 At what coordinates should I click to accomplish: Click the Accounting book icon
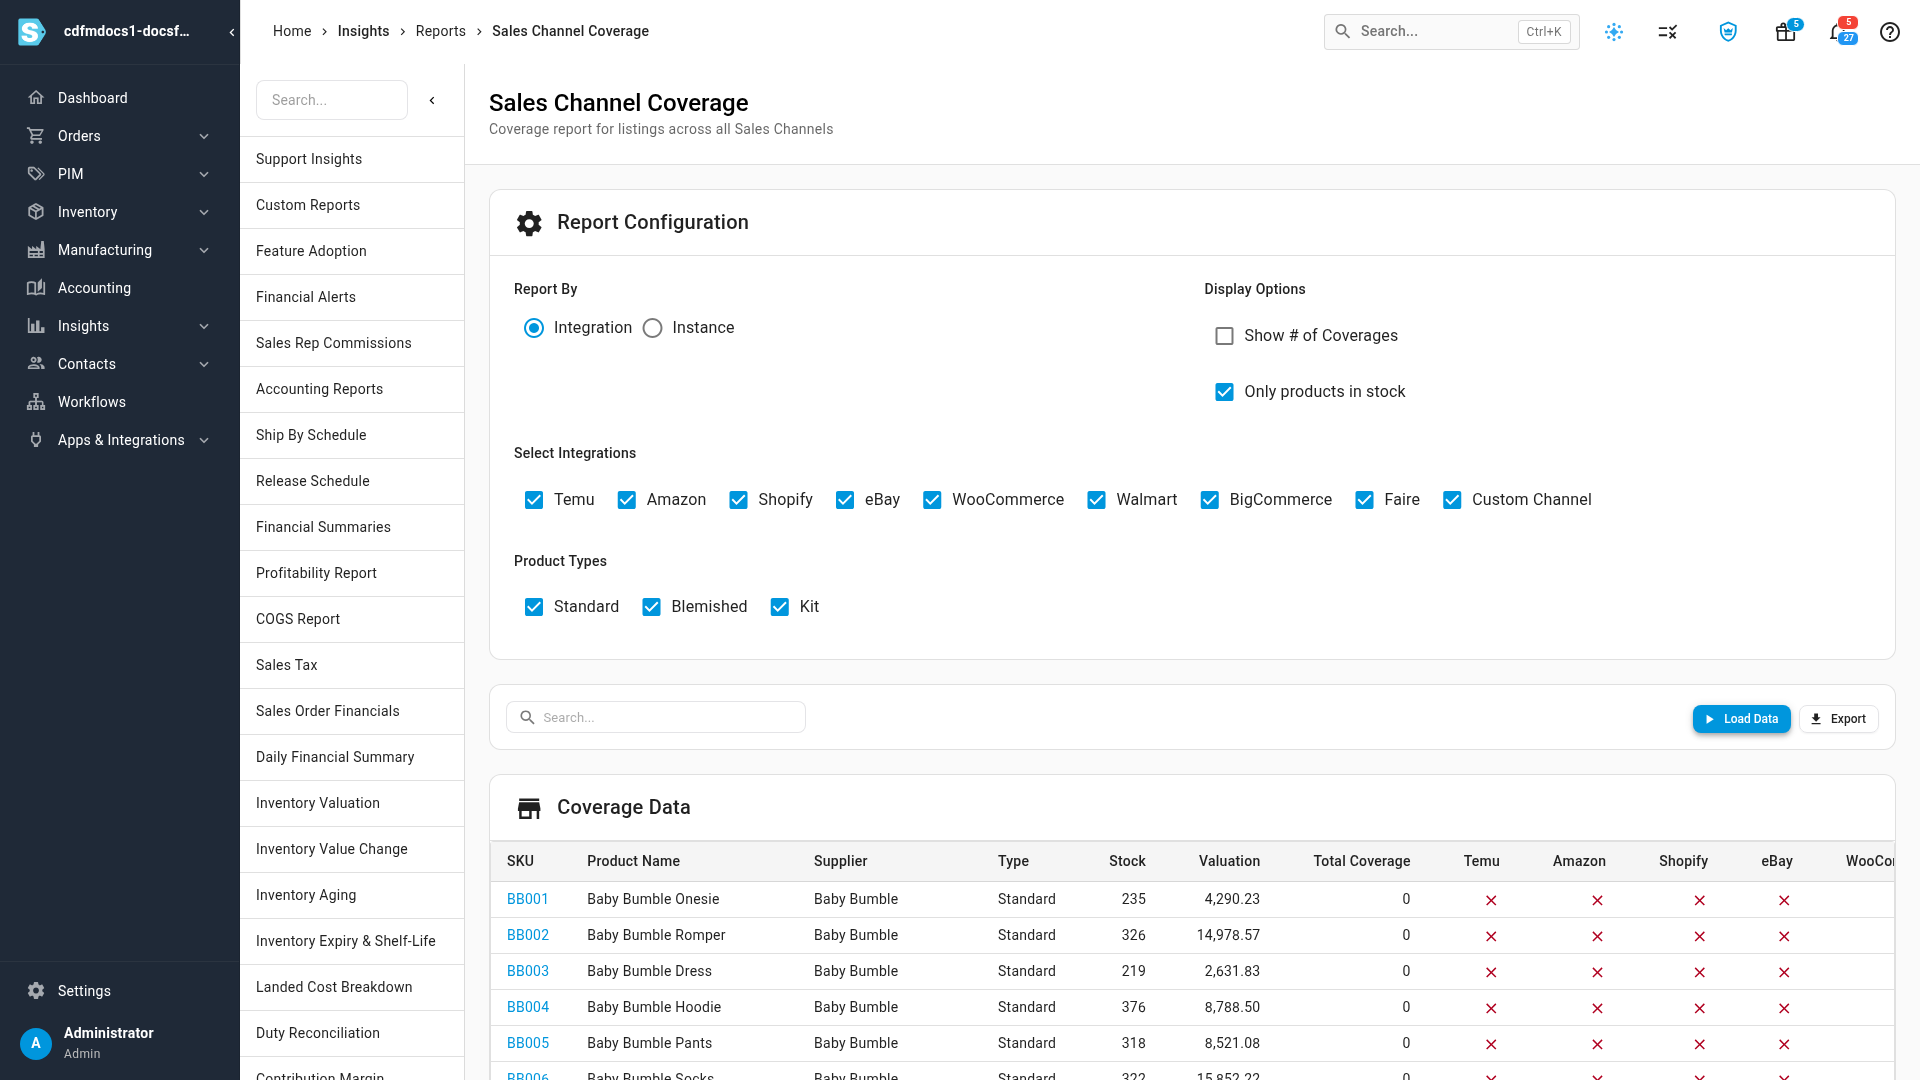tap(36, 288)
